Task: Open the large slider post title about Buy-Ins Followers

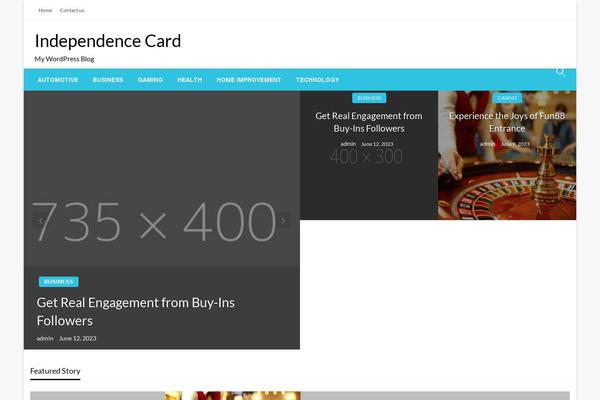Action: click(x=136, y=312)
